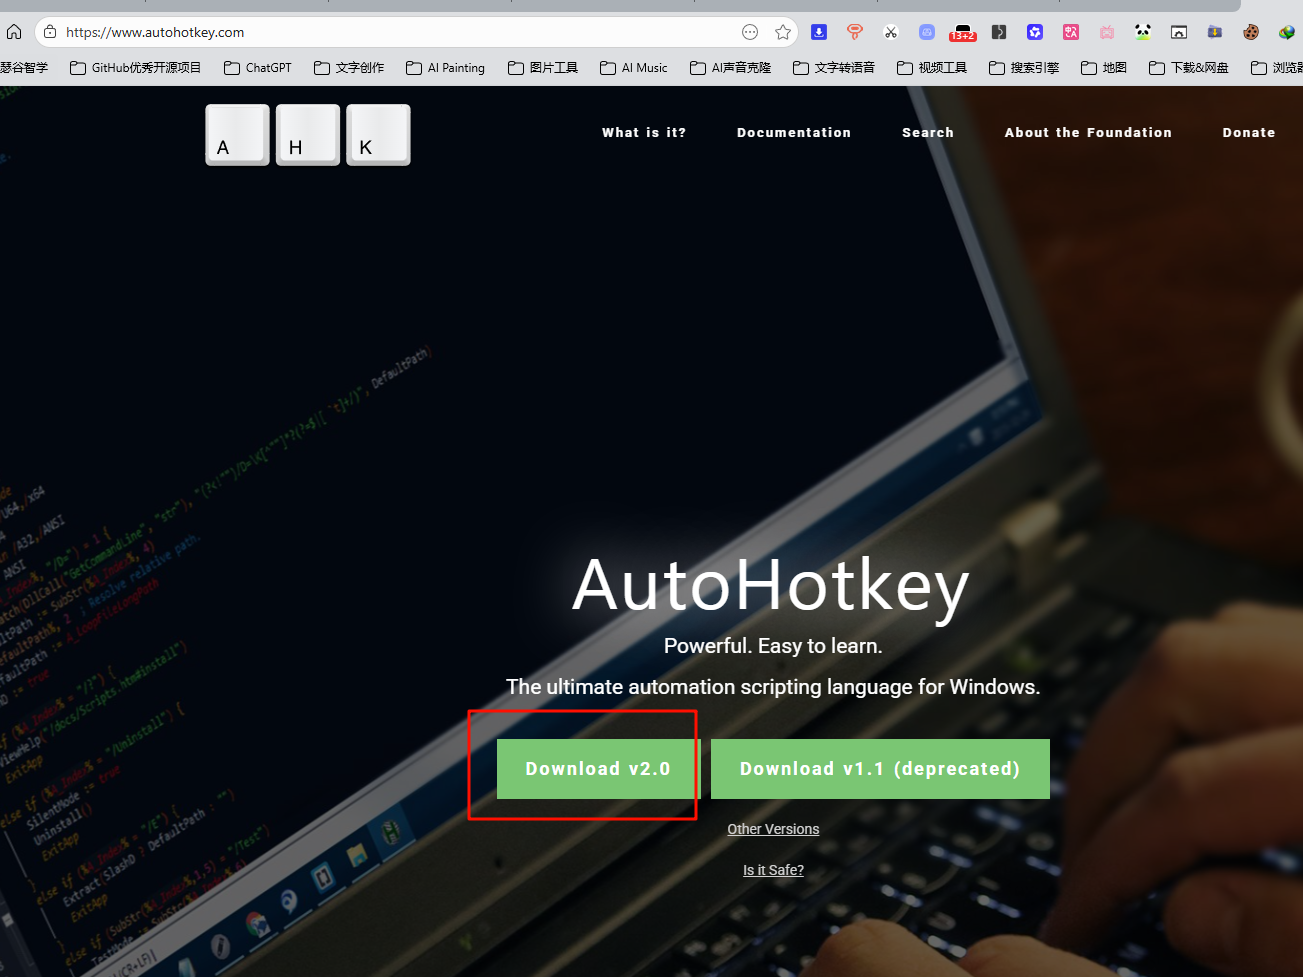Open the ChatGPT bookmark folder
The height and width of the screenshot is (977, 1303).
[x=258, y=68]
